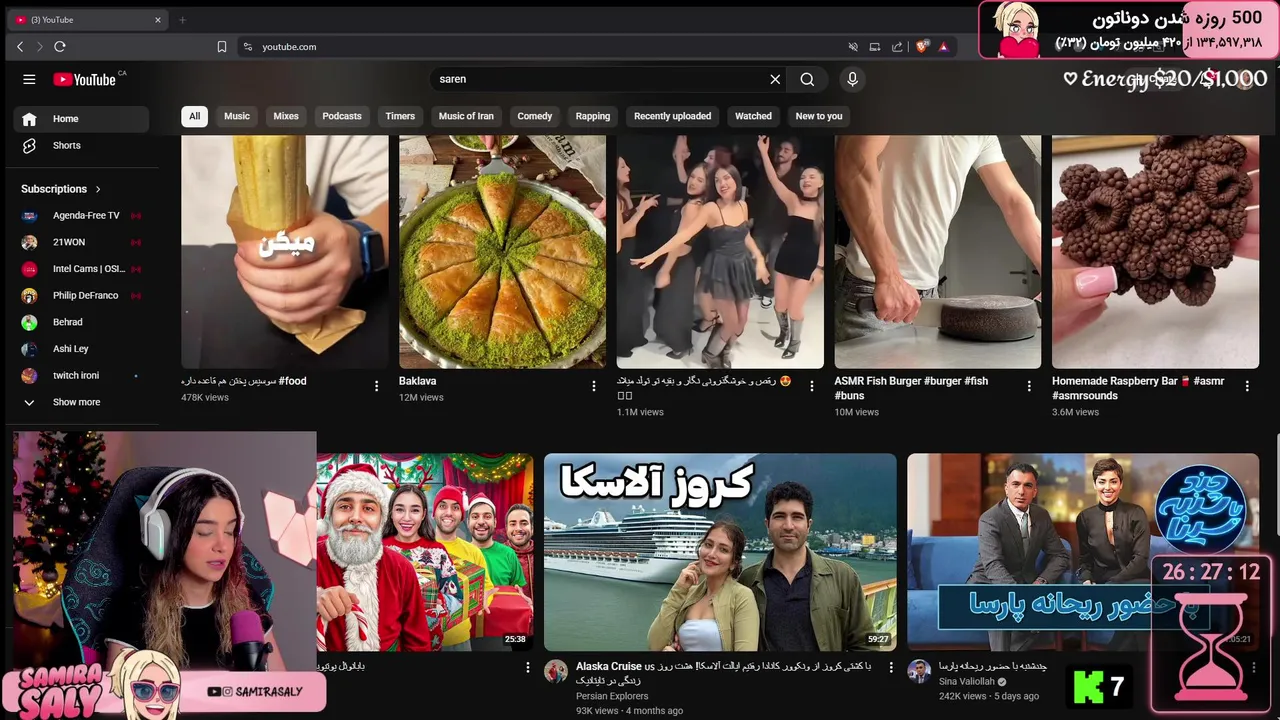Select the Podcasts filter chip
This screenshot has width=1280, height=720.
coord(342,116)
